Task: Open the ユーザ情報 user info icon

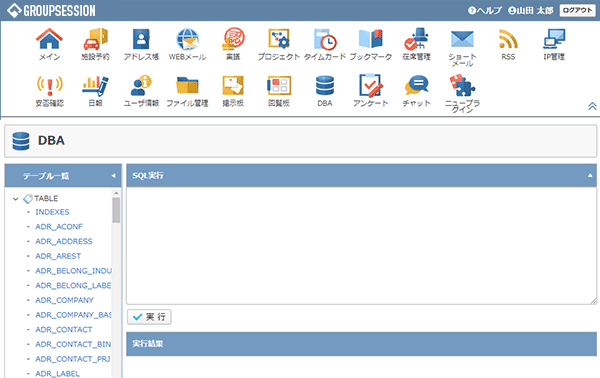Action: [x=141, y=86]
